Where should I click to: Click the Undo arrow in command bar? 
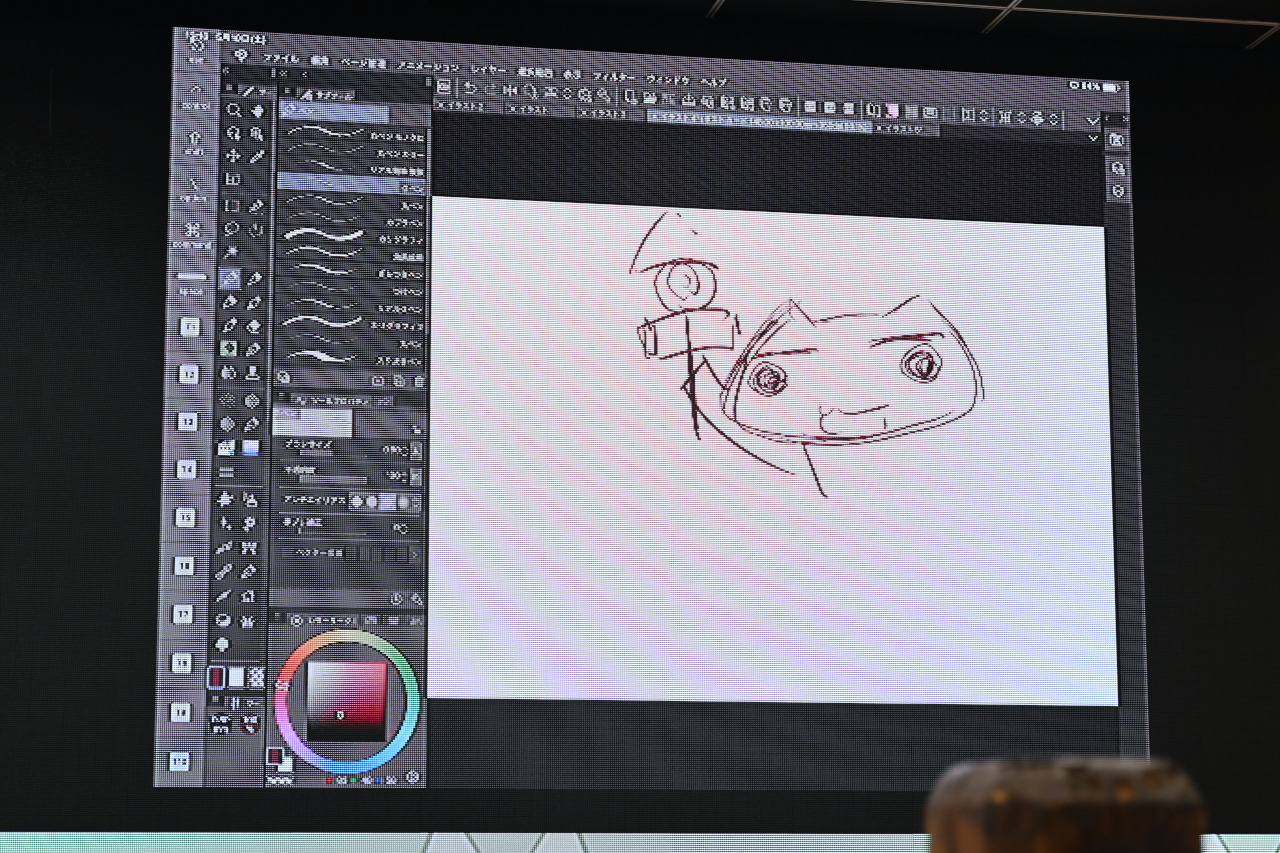pyautogui.click(x=469, y=92)
